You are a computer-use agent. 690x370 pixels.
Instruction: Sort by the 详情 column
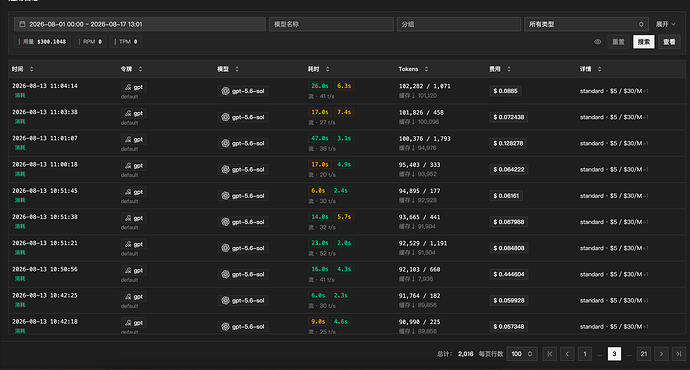pyautogui.click(x=599, y=69)
